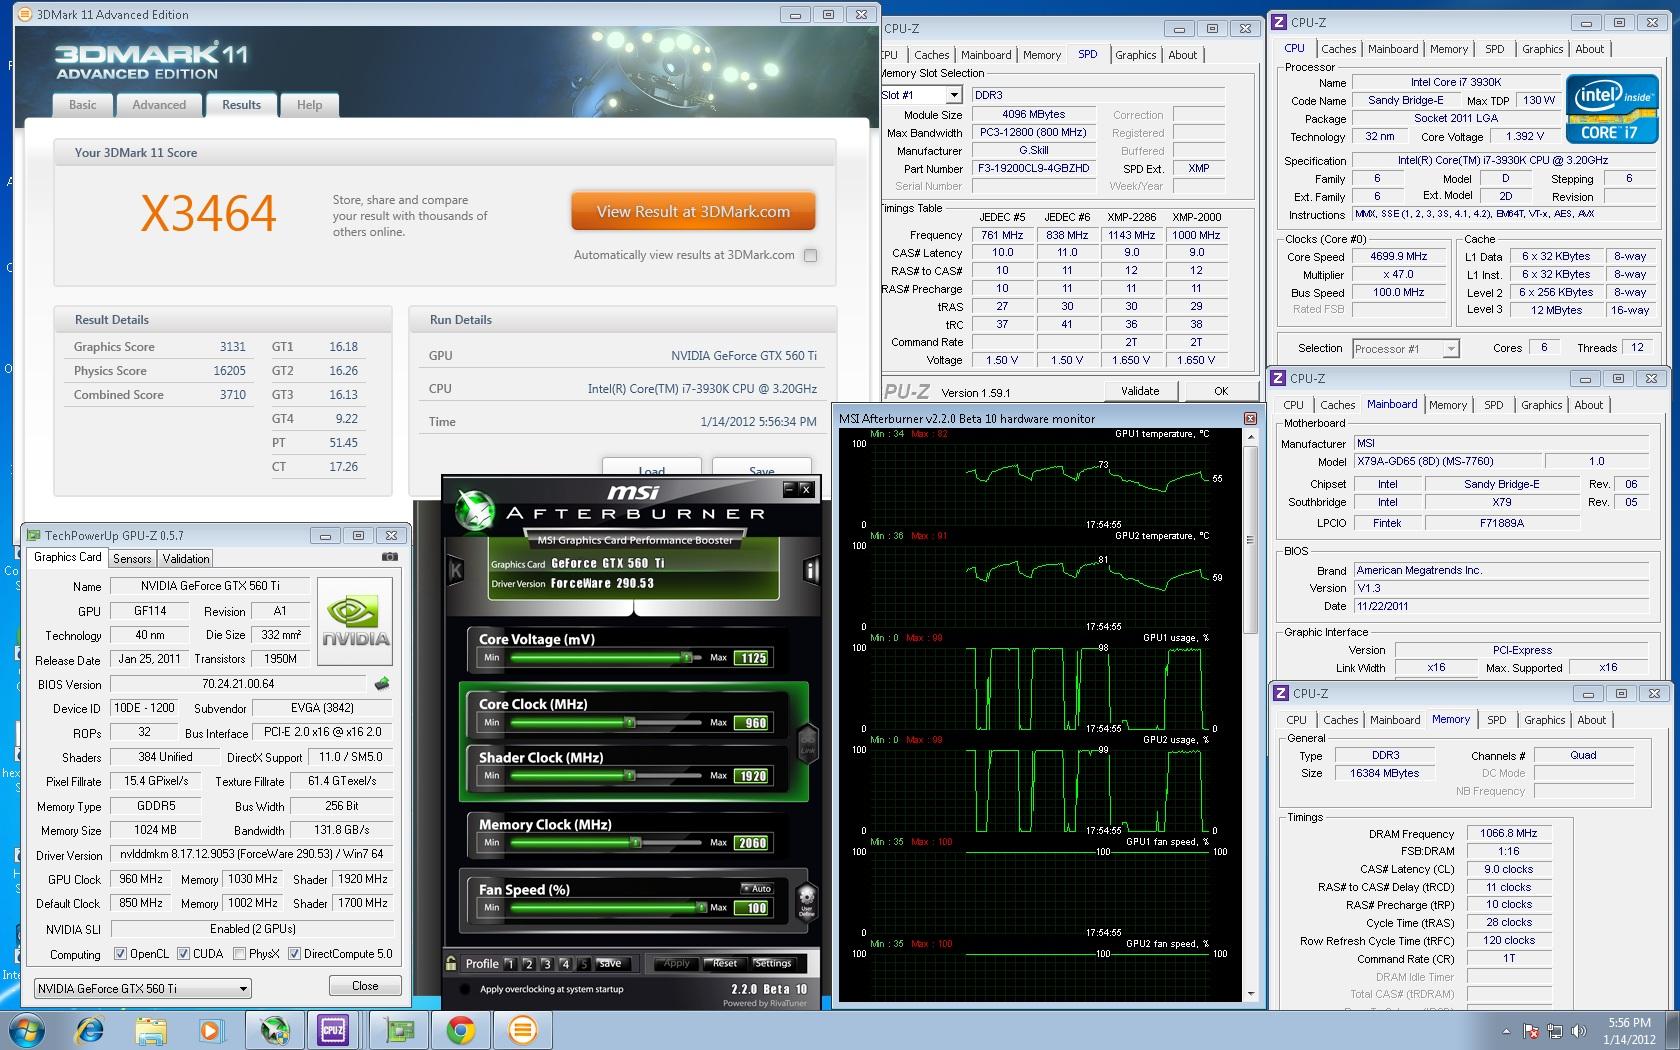Open Windows Media Player from the taskbar
The width and height of the screenshot is (1680, 1050).
210,1030
